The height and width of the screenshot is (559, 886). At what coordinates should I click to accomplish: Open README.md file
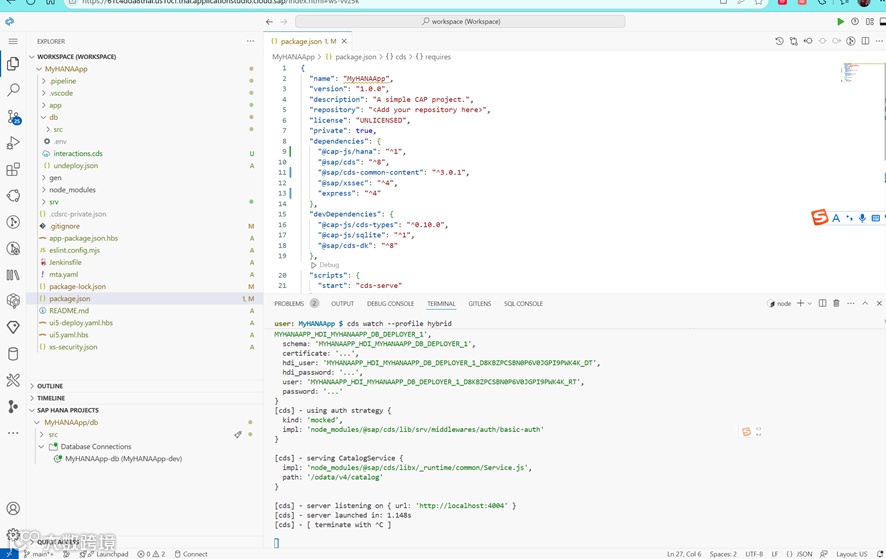coord(68,311)
